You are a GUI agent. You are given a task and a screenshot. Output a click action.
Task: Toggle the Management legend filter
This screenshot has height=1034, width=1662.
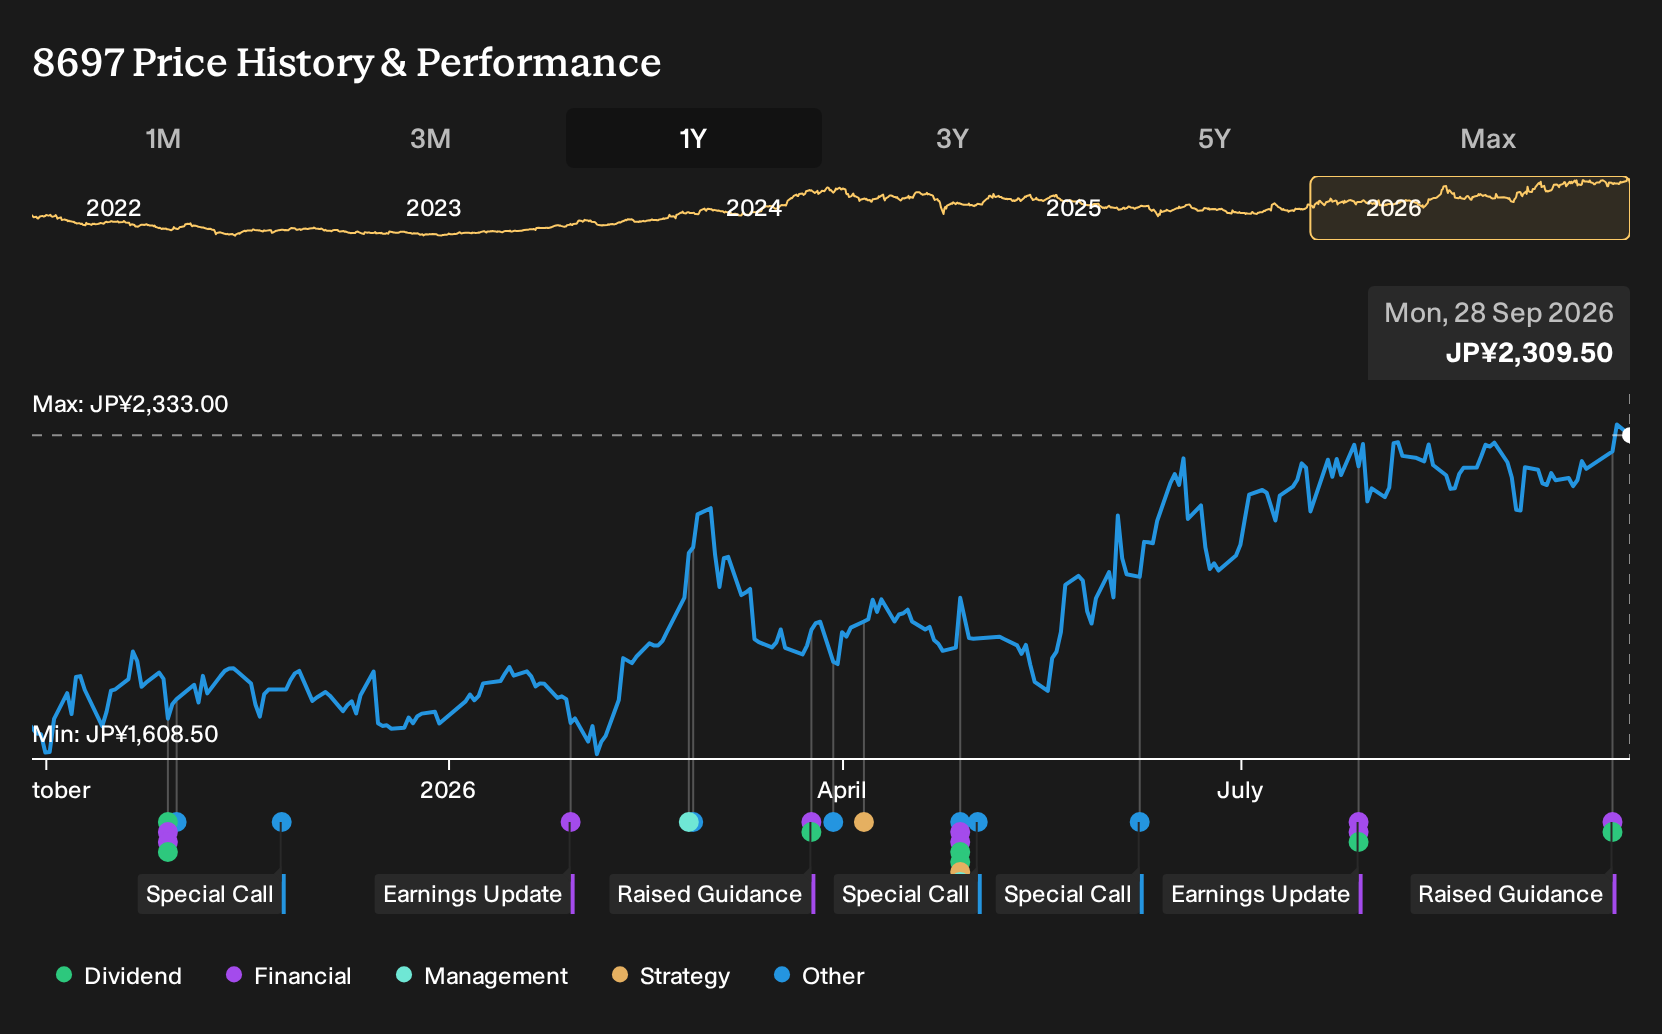(x=482, y=976)
